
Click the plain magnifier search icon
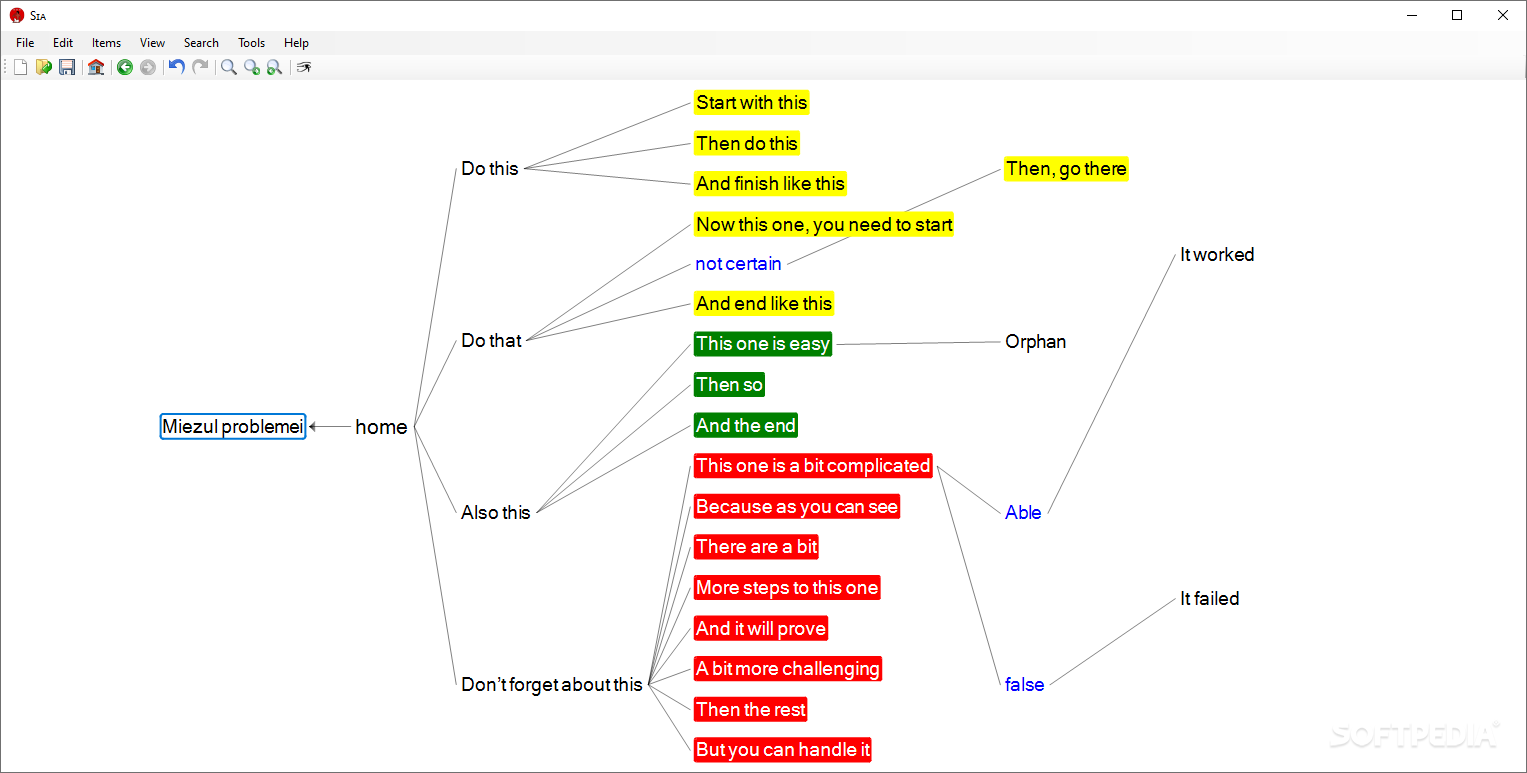(x=229, y=67)
